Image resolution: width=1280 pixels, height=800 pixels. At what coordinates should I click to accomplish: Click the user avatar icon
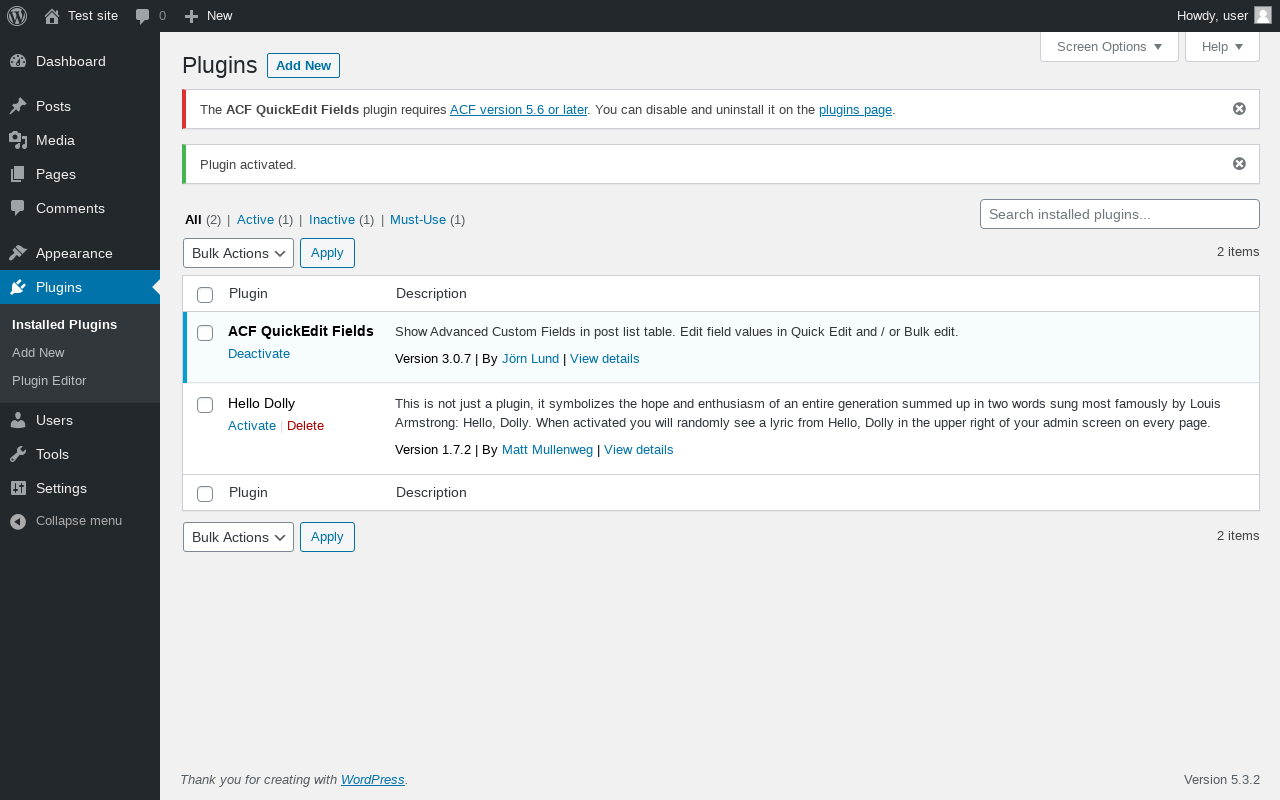click(1263, 15)
